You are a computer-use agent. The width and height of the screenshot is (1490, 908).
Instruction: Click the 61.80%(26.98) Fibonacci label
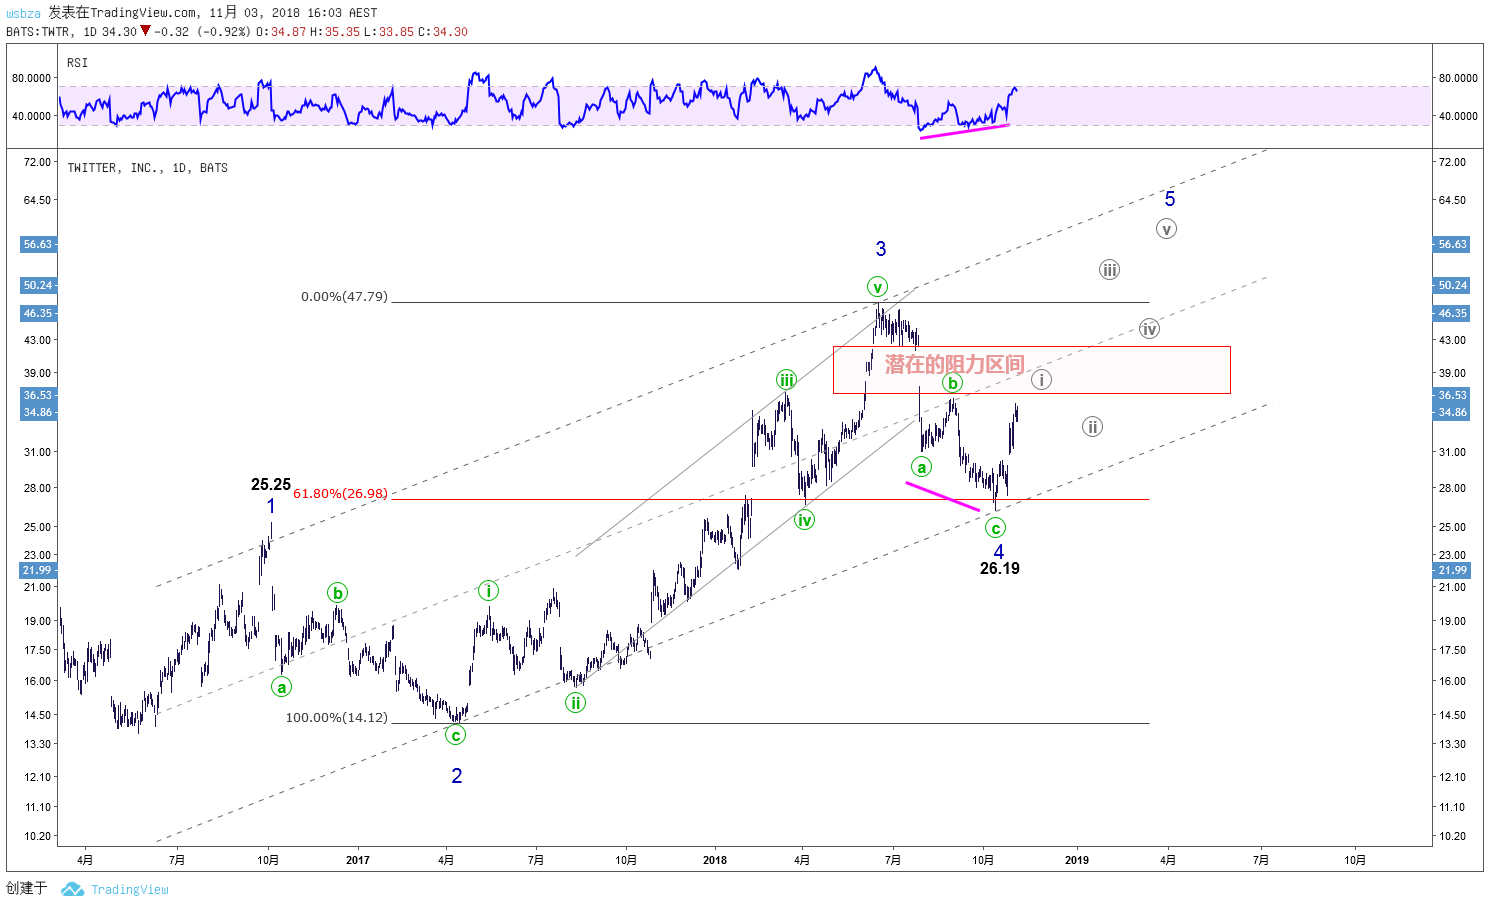pyautogui.click(x=340, y=493)
